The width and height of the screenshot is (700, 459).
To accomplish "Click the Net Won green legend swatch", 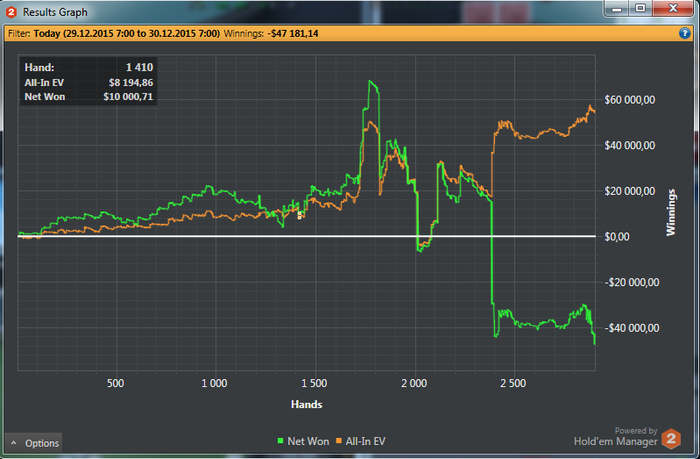I will pyautogui.click(x=280, y=441).
